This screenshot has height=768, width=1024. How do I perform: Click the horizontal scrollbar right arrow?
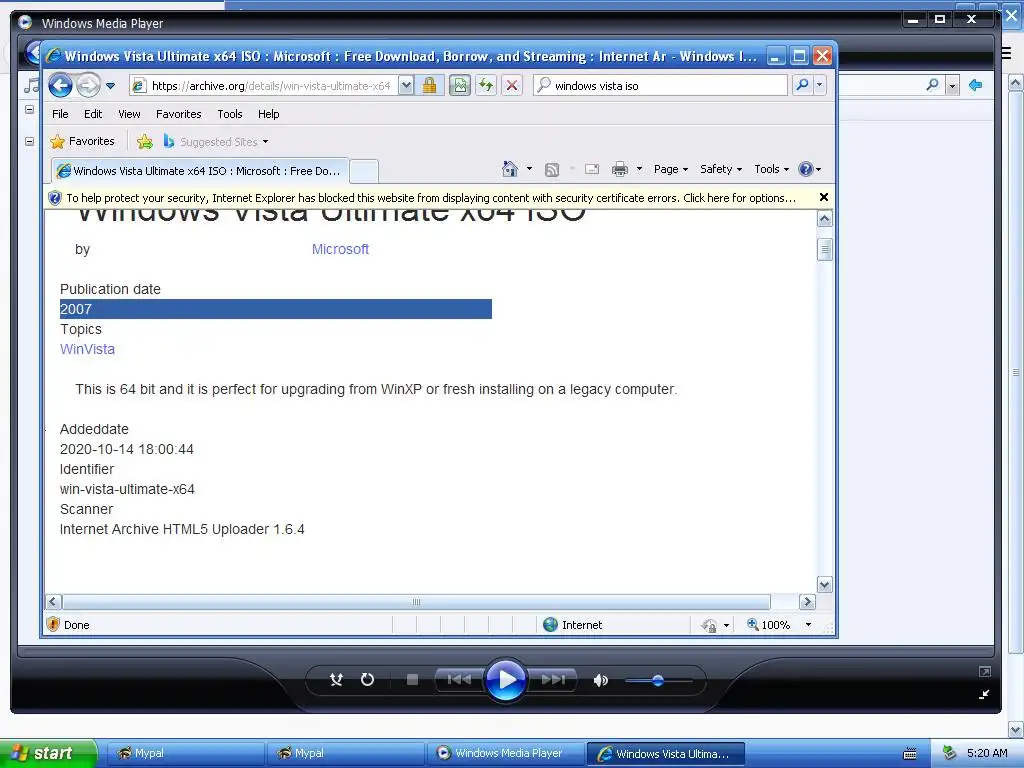[807, 601]
